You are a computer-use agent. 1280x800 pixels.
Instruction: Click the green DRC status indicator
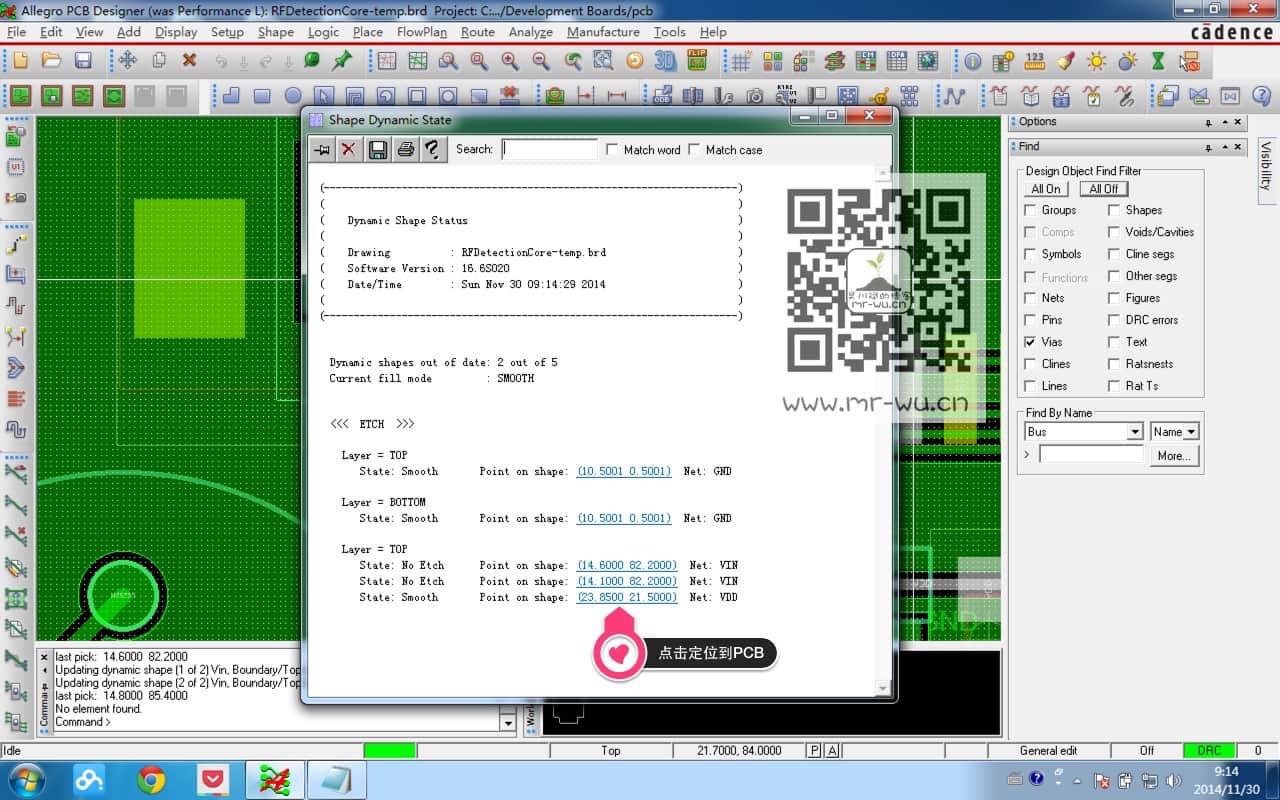click(1209, 750)
